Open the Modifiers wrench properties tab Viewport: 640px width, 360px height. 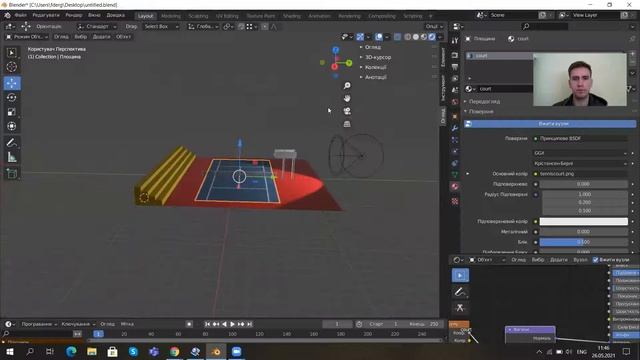click(455, 128)
